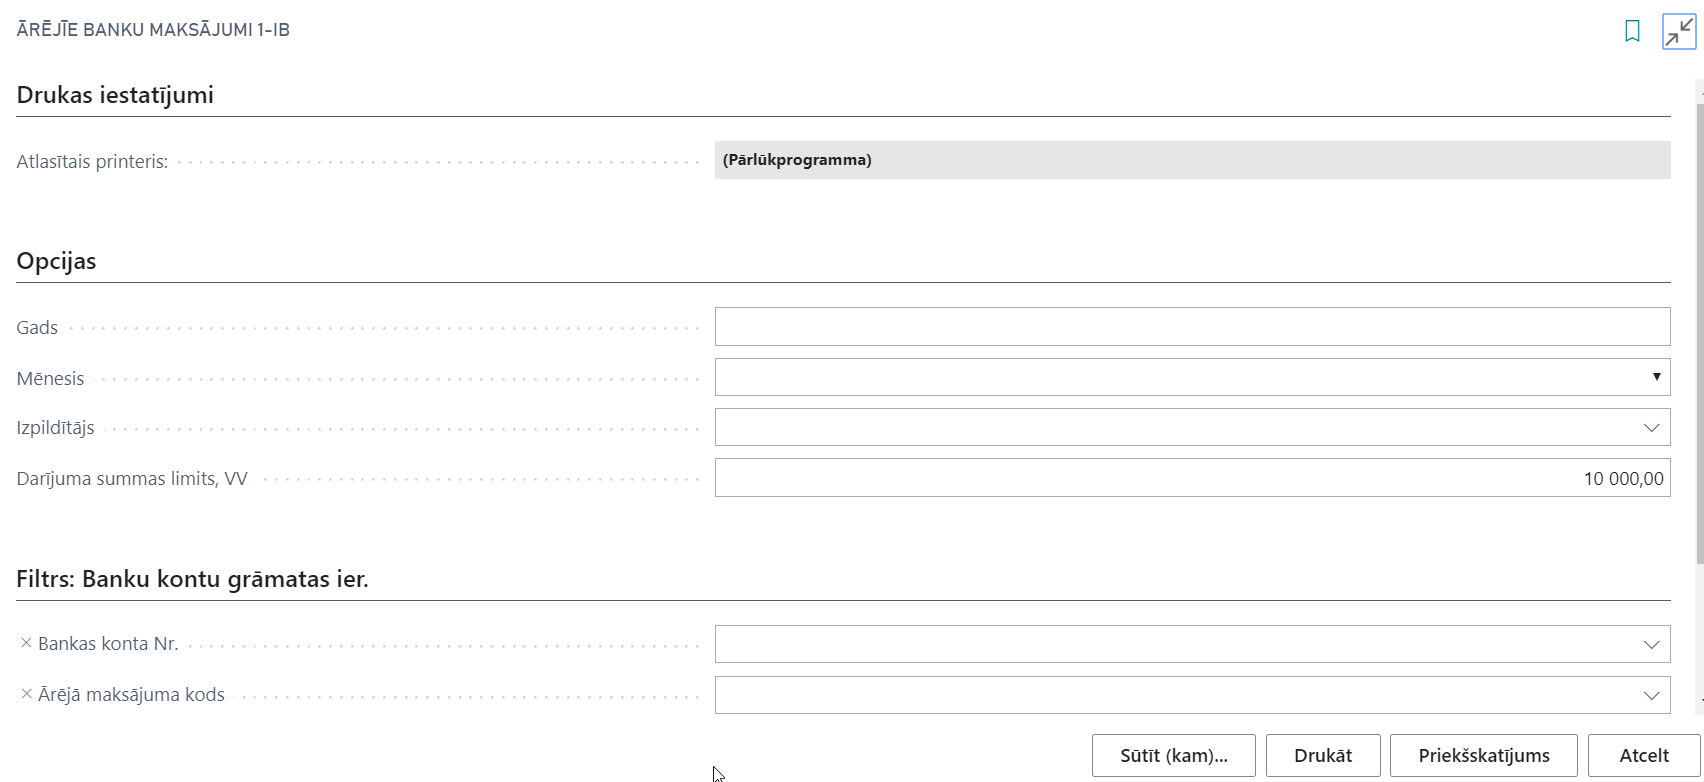This screenshot has height=782, width=1704.
Task: Click the Drukas iestatījumi section heading
Action: [x=115, y=95]
